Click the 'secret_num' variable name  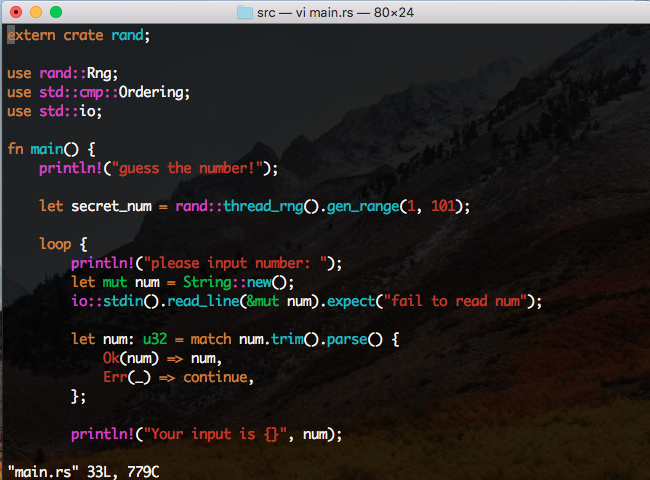[111, 206]
